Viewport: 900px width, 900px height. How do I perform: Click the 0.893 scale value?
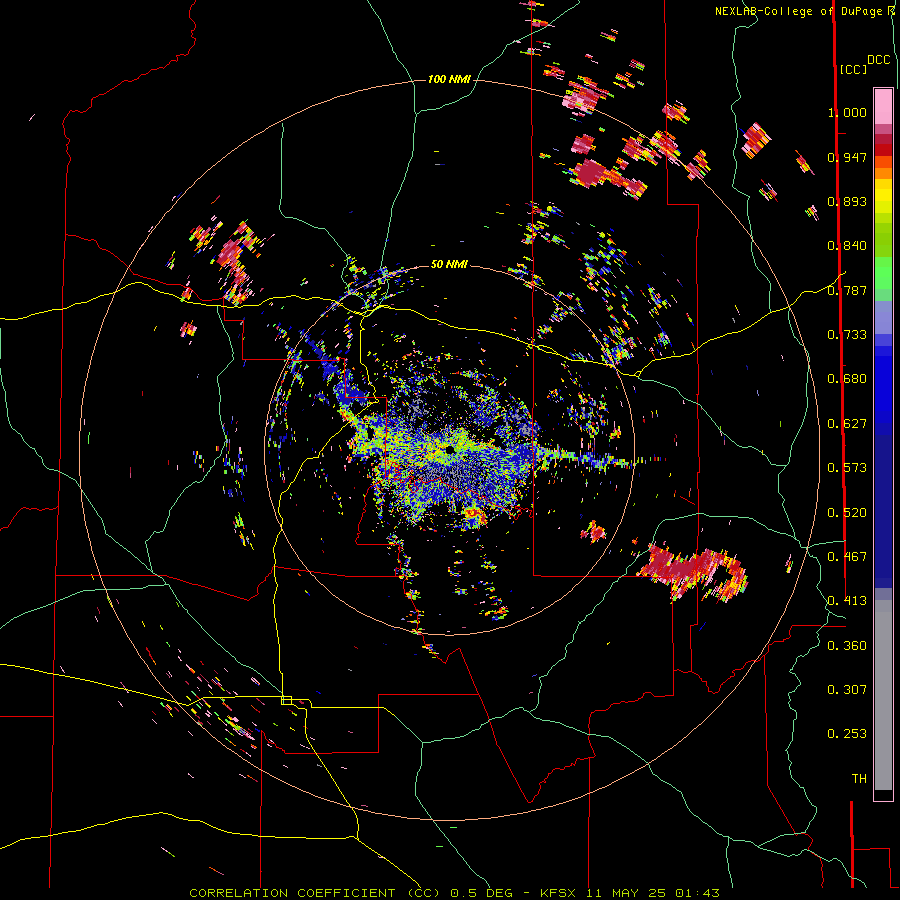[x=847, y=201]
